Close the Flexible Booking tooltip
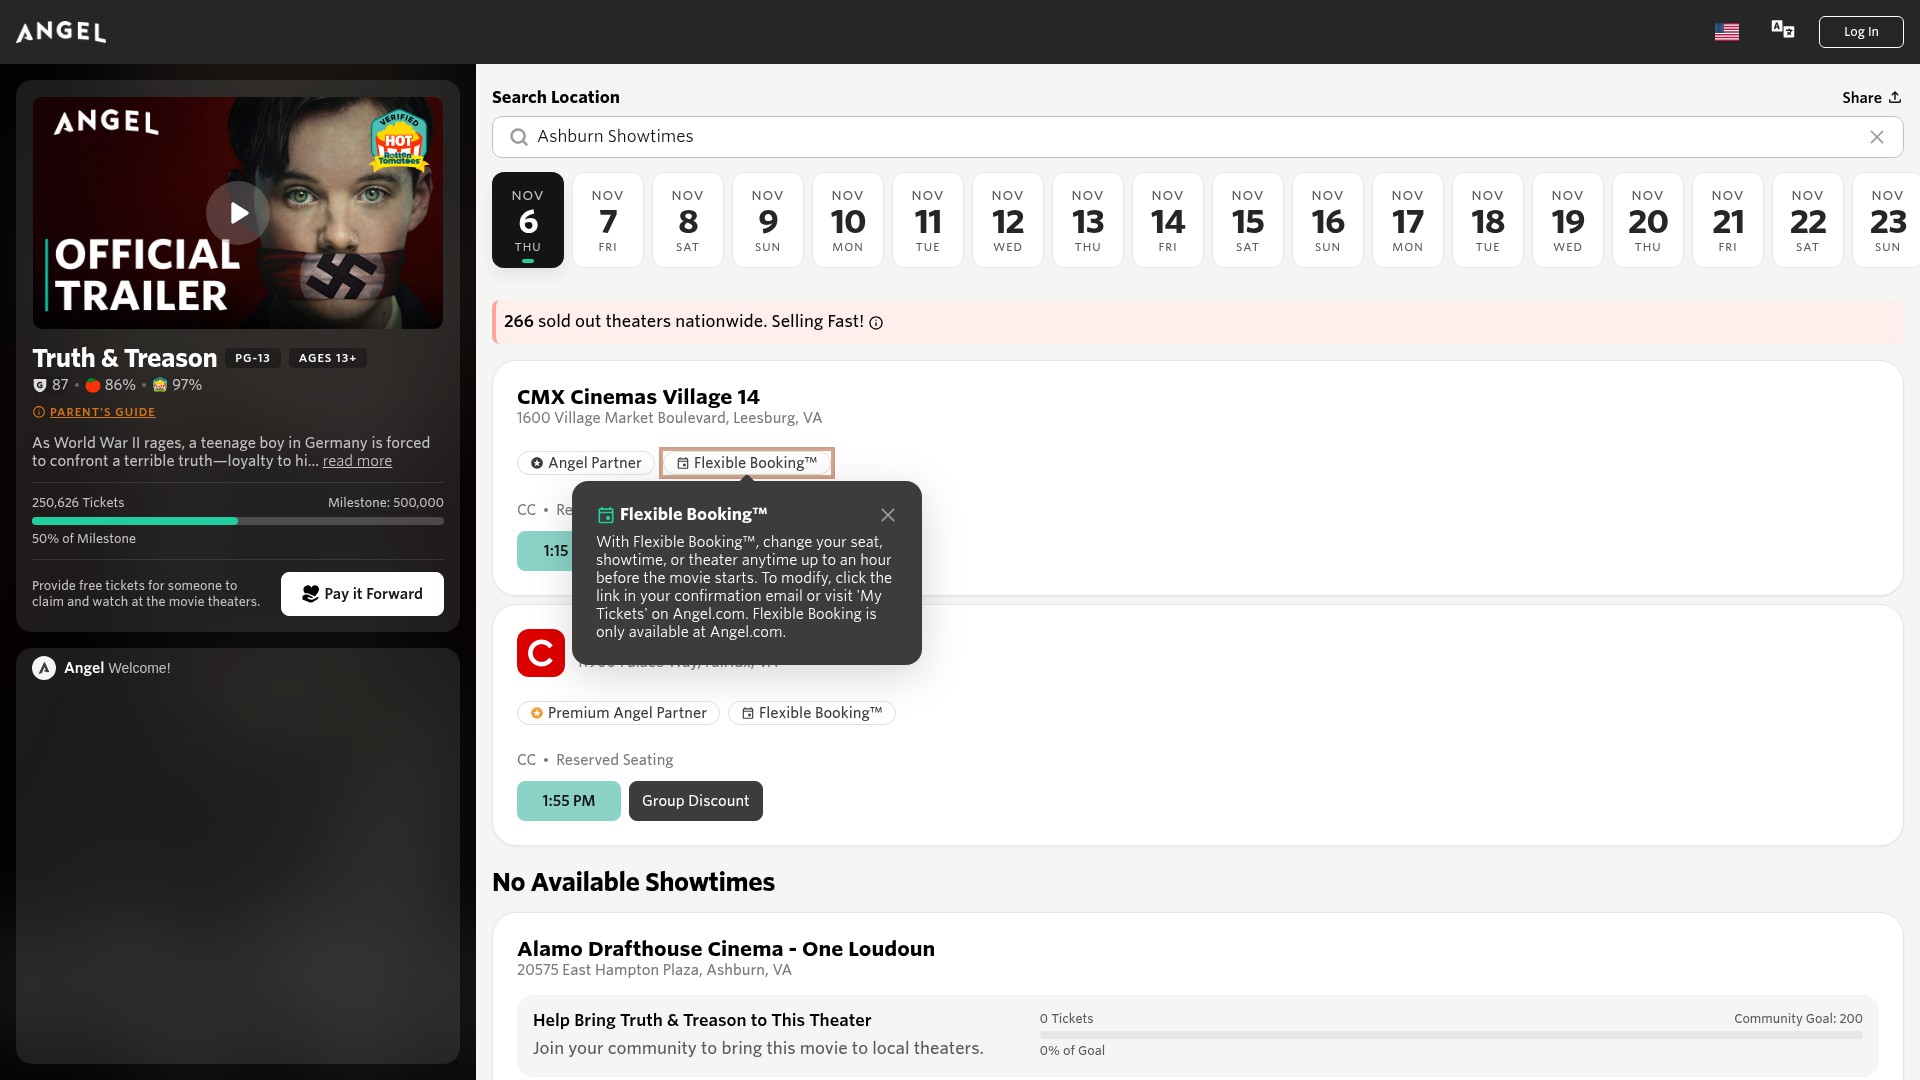This screenshot has height=1080, width=1920. click(x=888, y=515)
